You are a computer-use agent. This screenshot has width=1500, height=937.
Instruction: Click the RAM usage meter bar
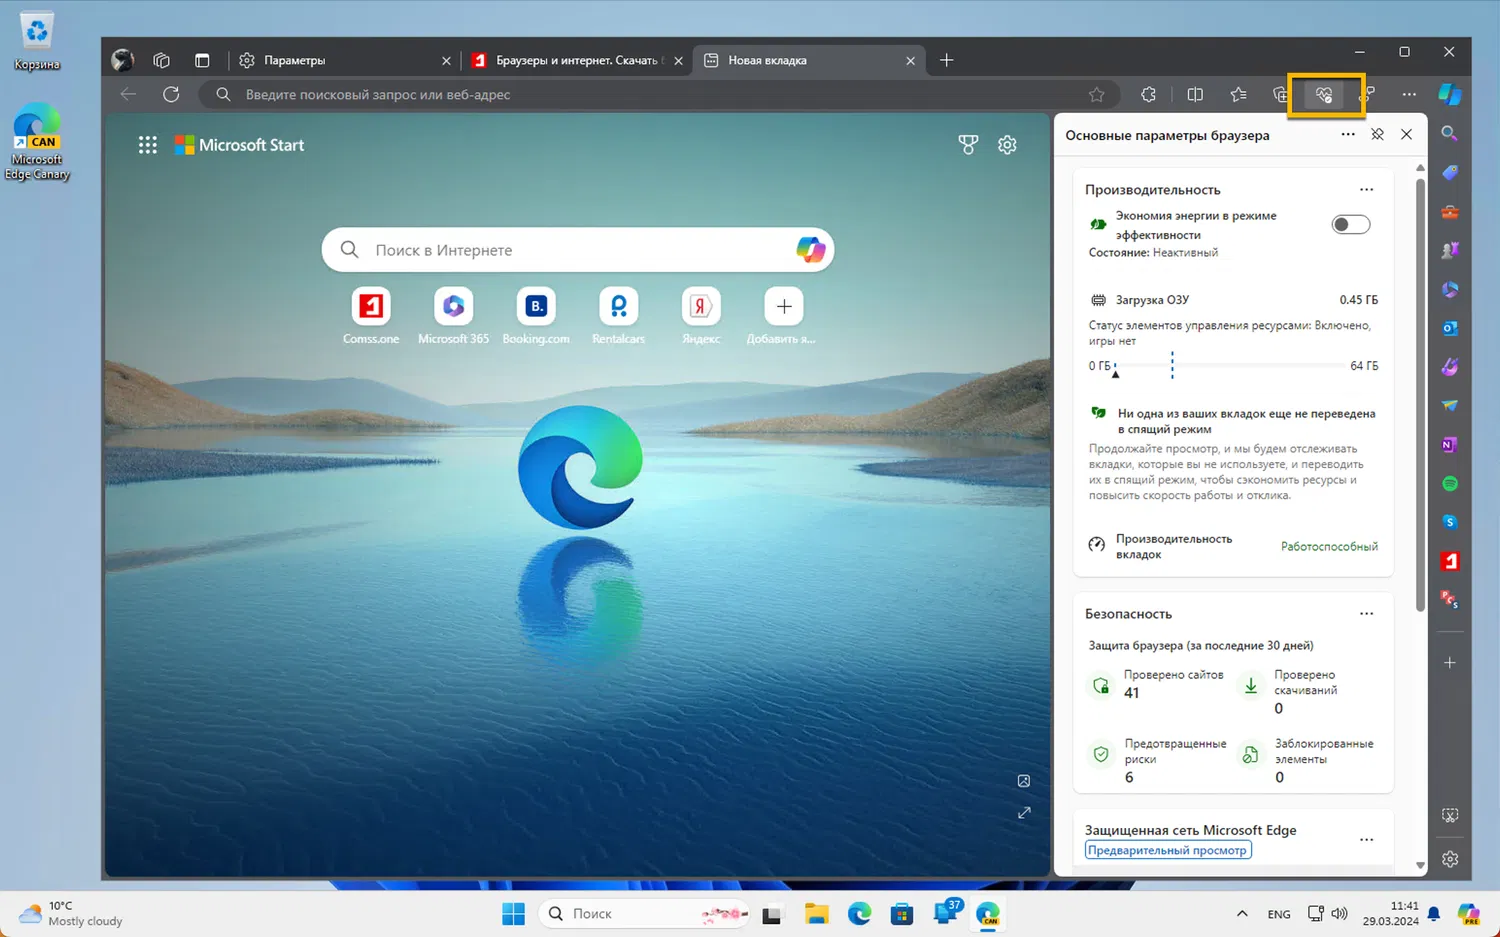tap(1232, 366)
